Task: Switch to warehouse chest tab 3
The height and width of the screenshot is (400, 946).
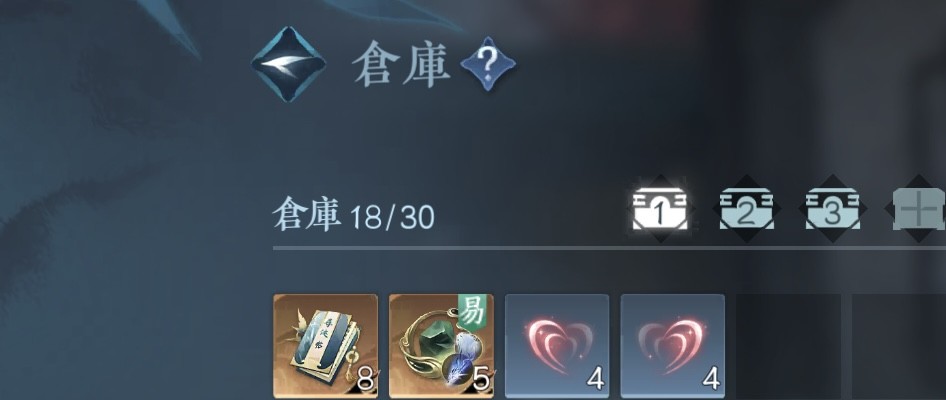Action: pyautogui.click(x=833, y=209)
